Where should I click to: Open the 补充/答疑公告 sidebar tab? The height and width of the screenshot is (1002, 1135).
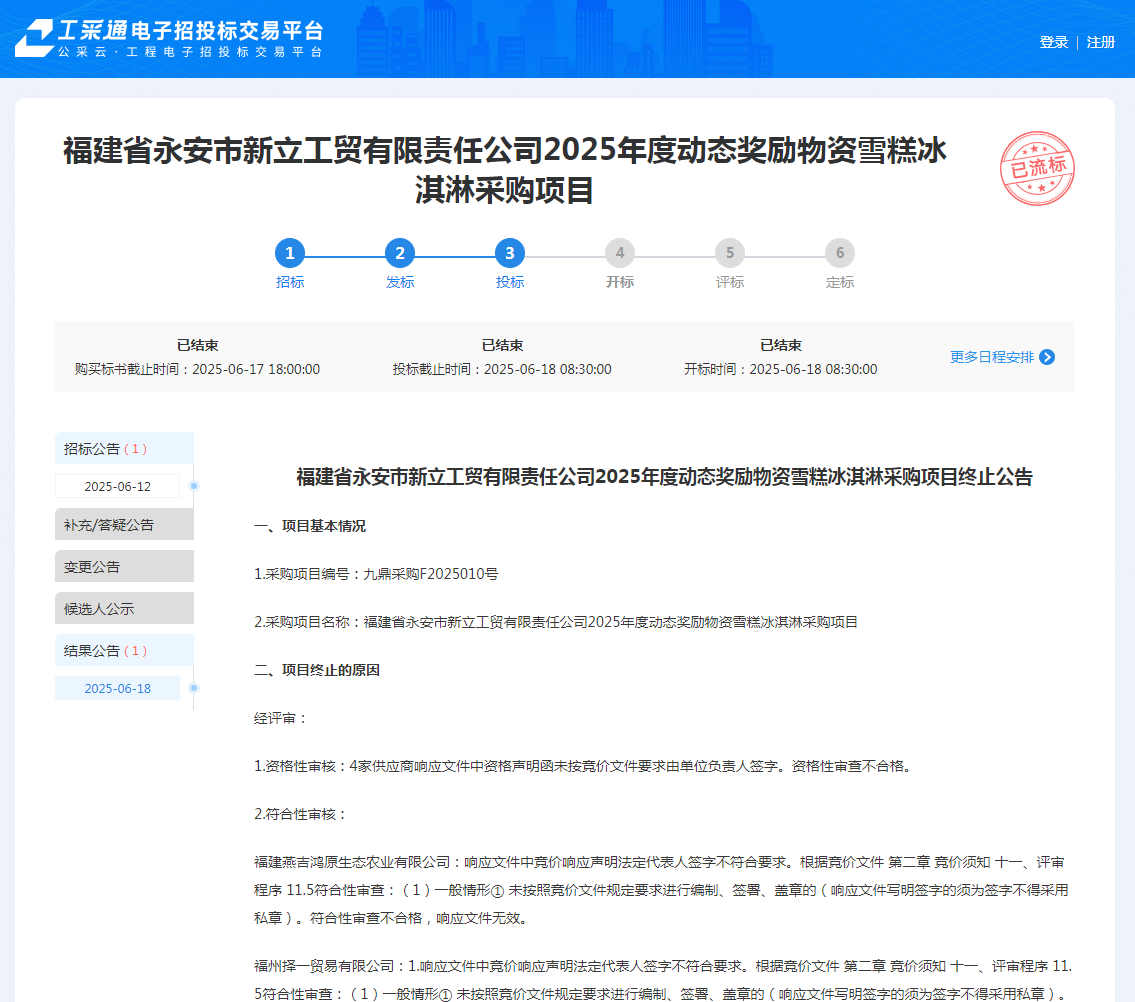[125, 524]
